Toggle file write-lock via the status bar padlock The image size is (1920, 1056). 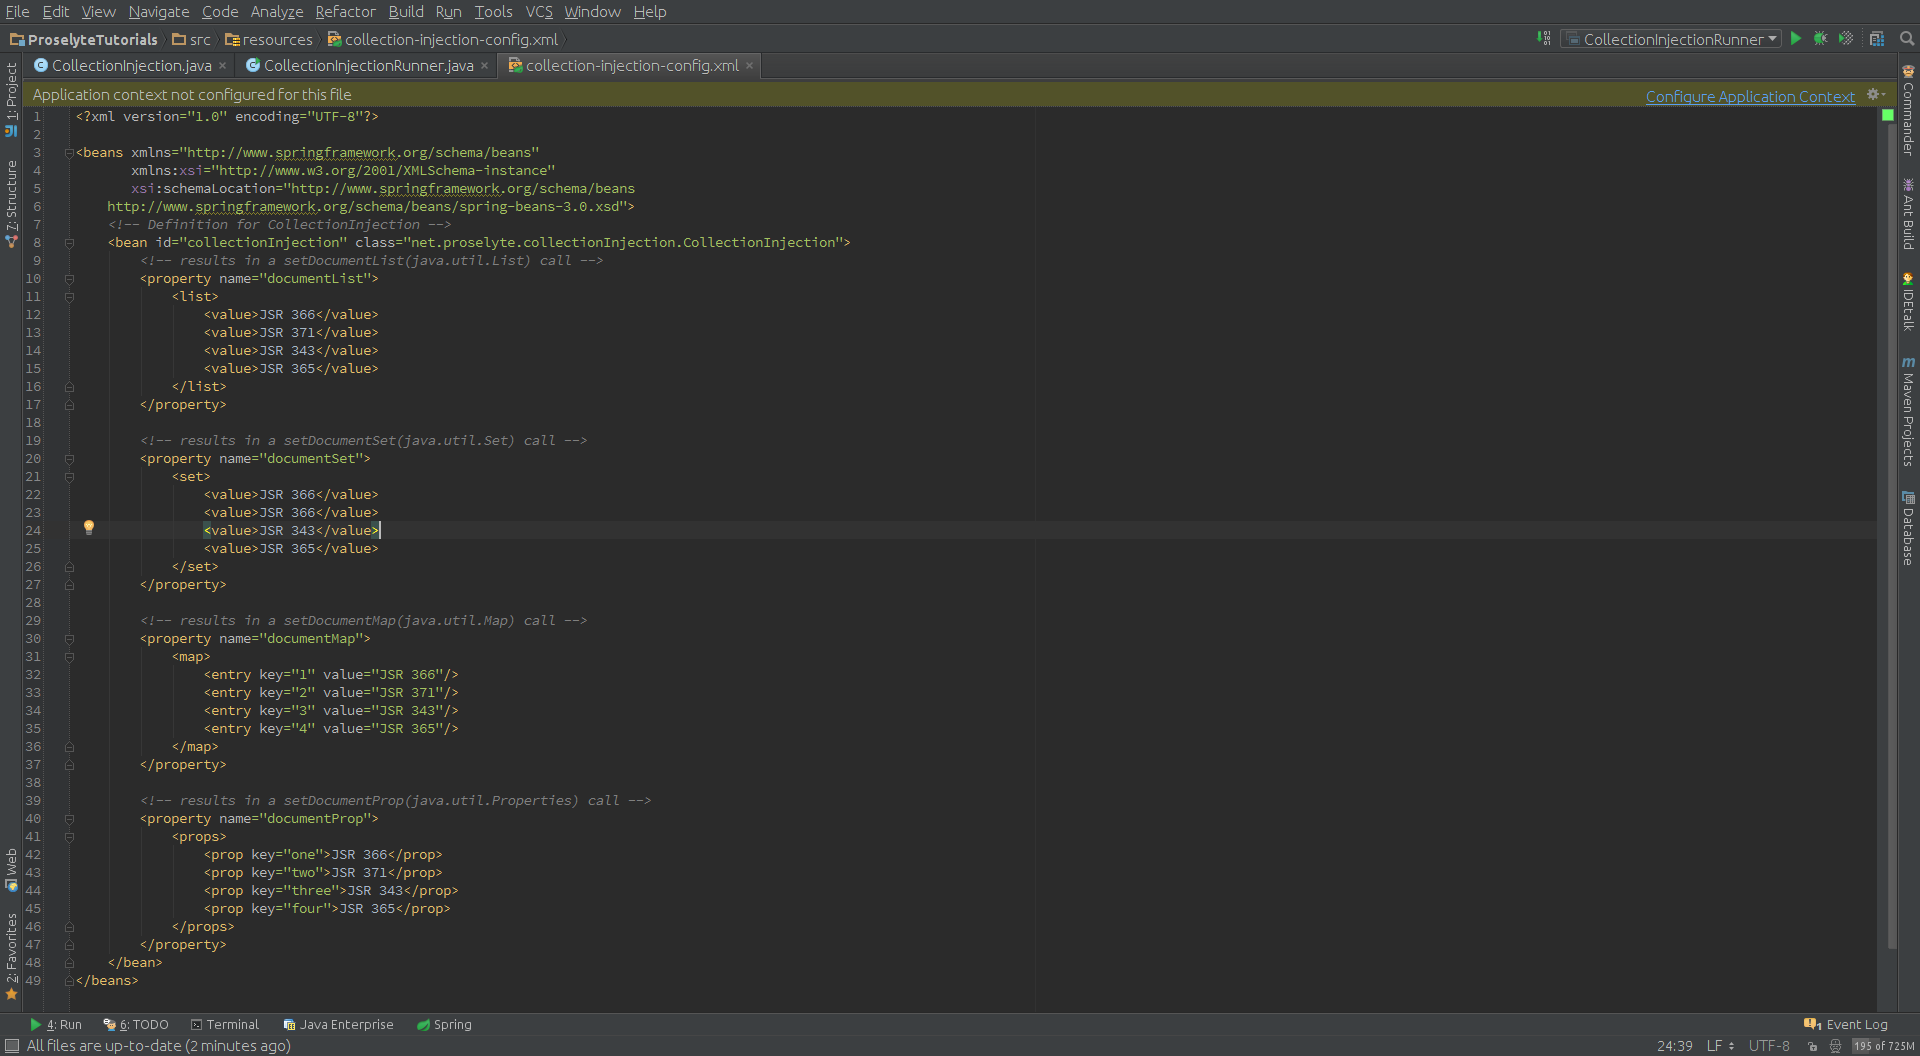tap(1812, 1046)
